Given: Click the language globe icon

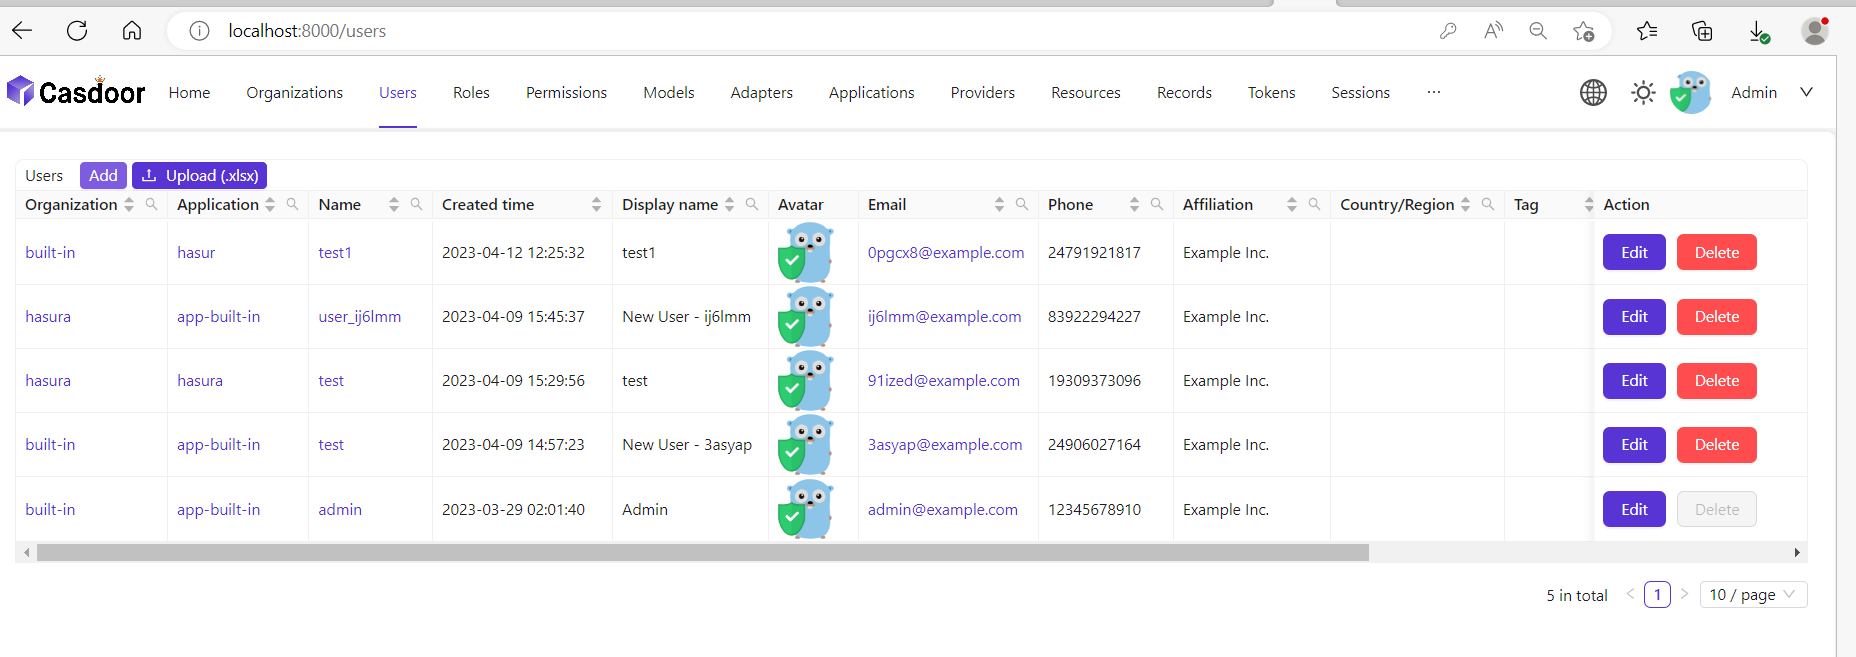Looking at the screenshot, I should tap(1593, 93).
